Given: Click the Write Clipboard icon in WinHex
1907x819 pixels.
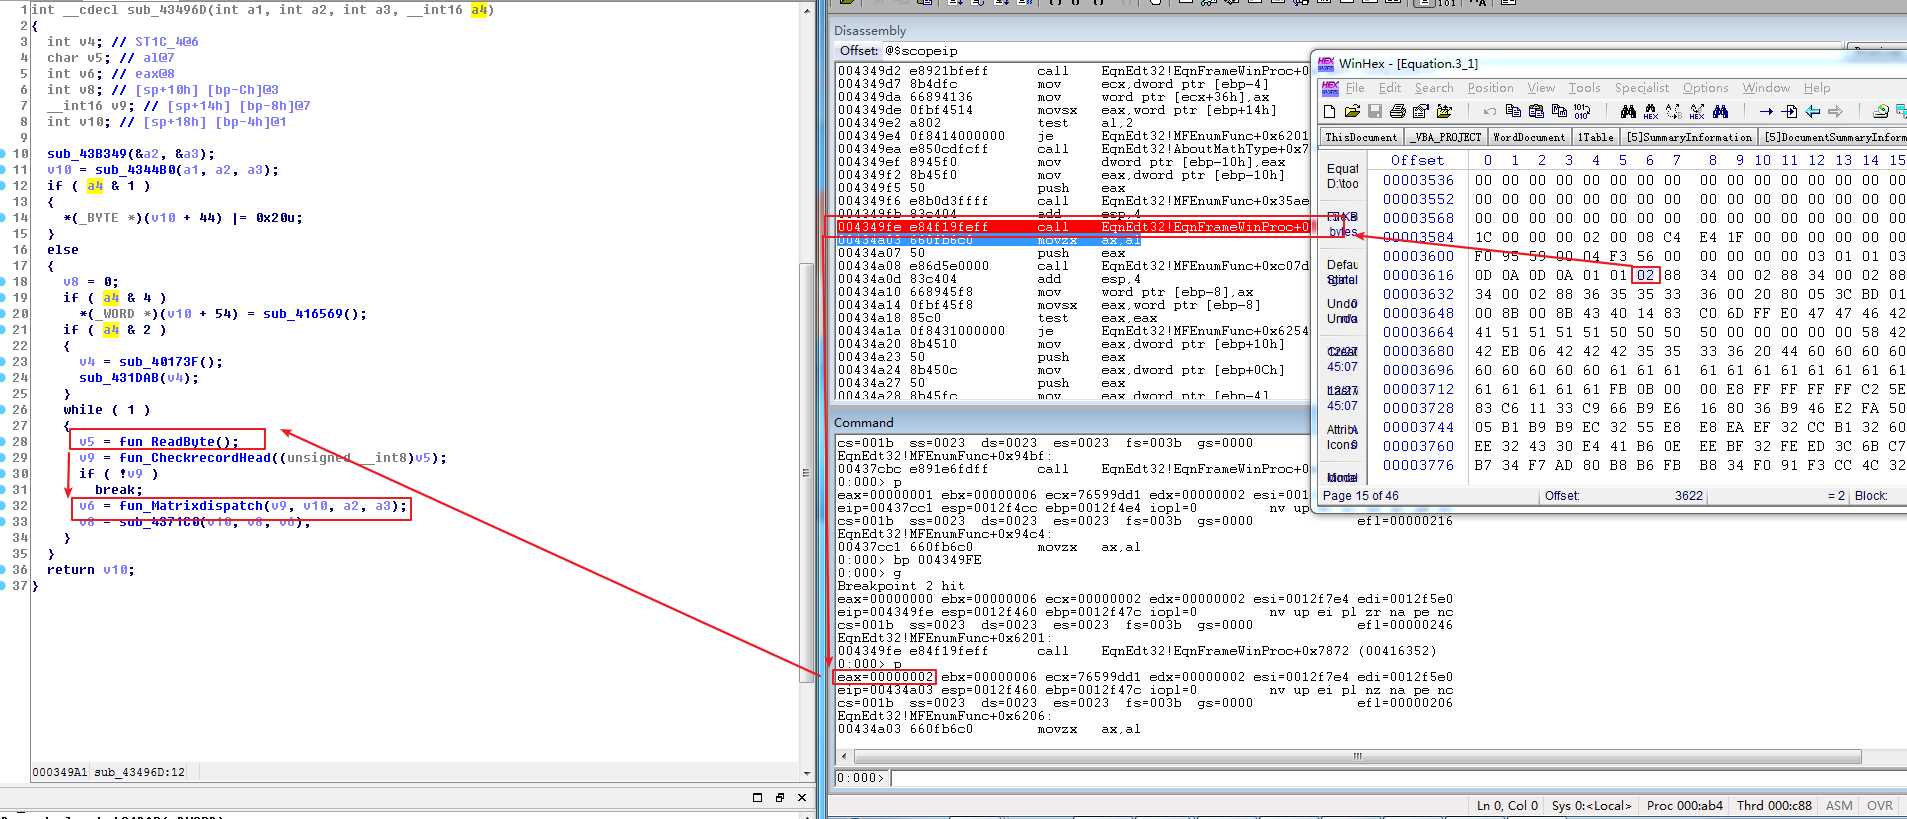Looking at the screenshot, I should [x=1559, y=111].
